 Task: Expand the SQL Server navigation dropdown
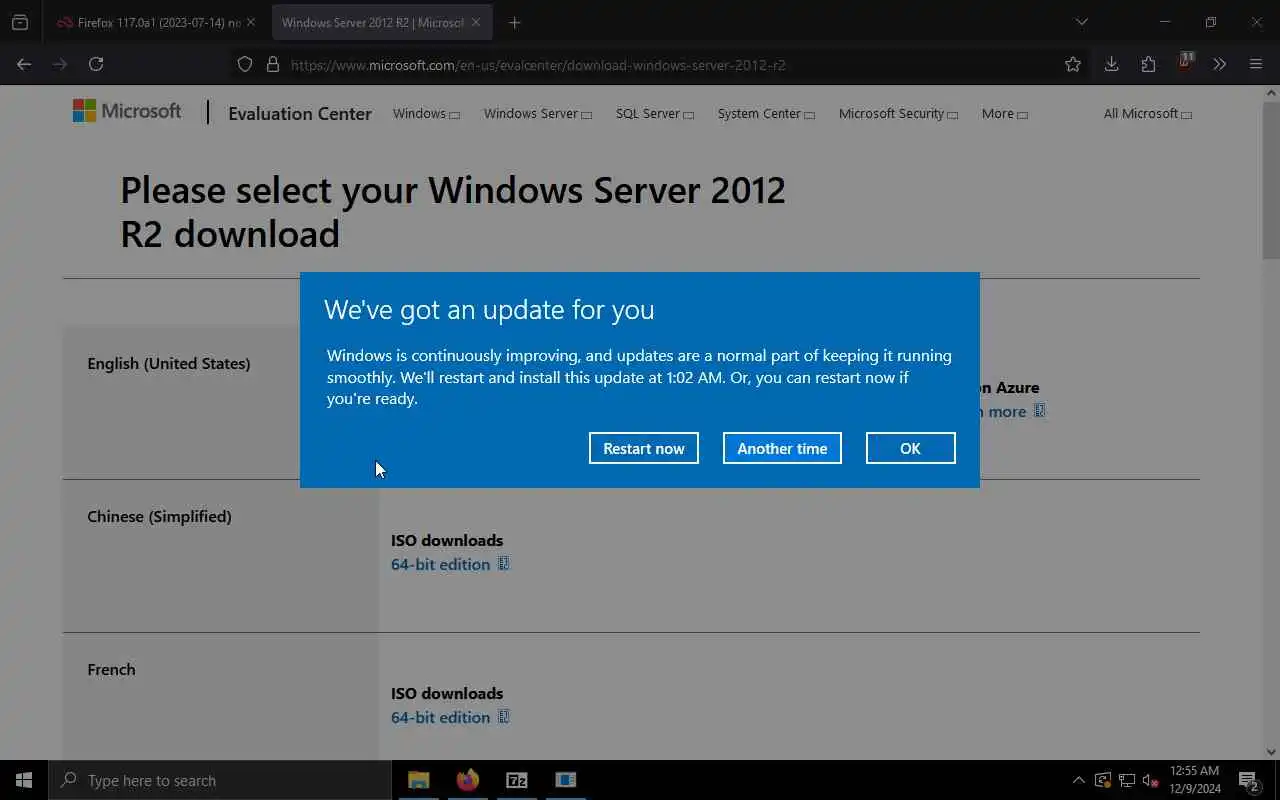[655, 113]
